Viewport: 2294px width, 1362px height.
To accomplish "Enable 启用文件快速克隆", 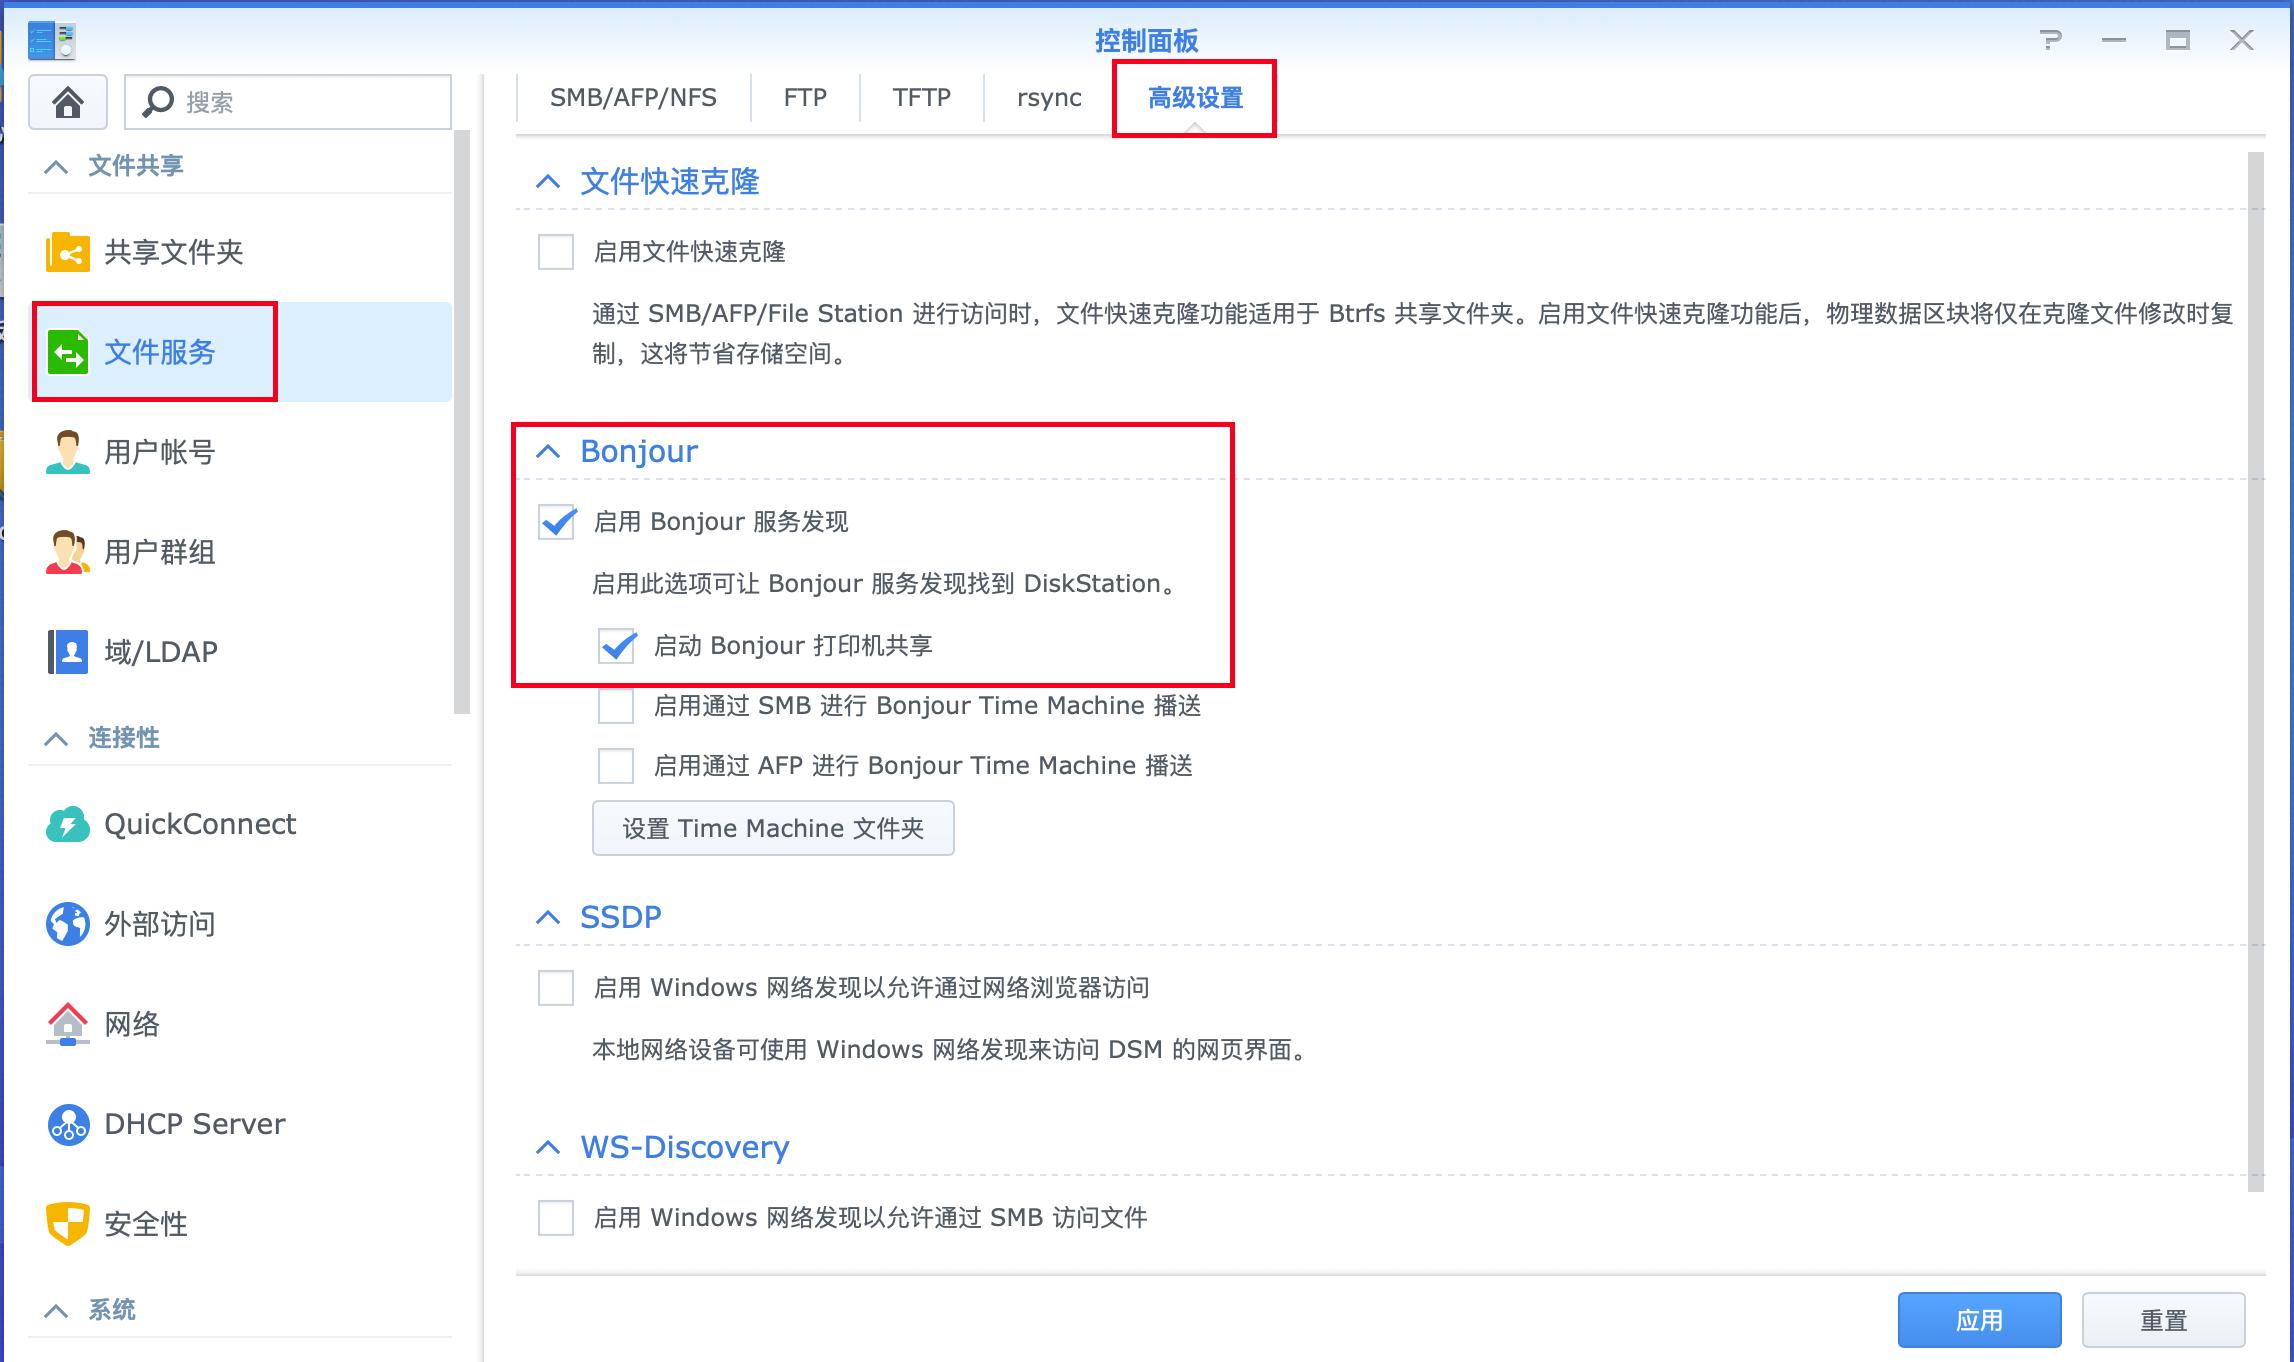I will tap(555, 253).
